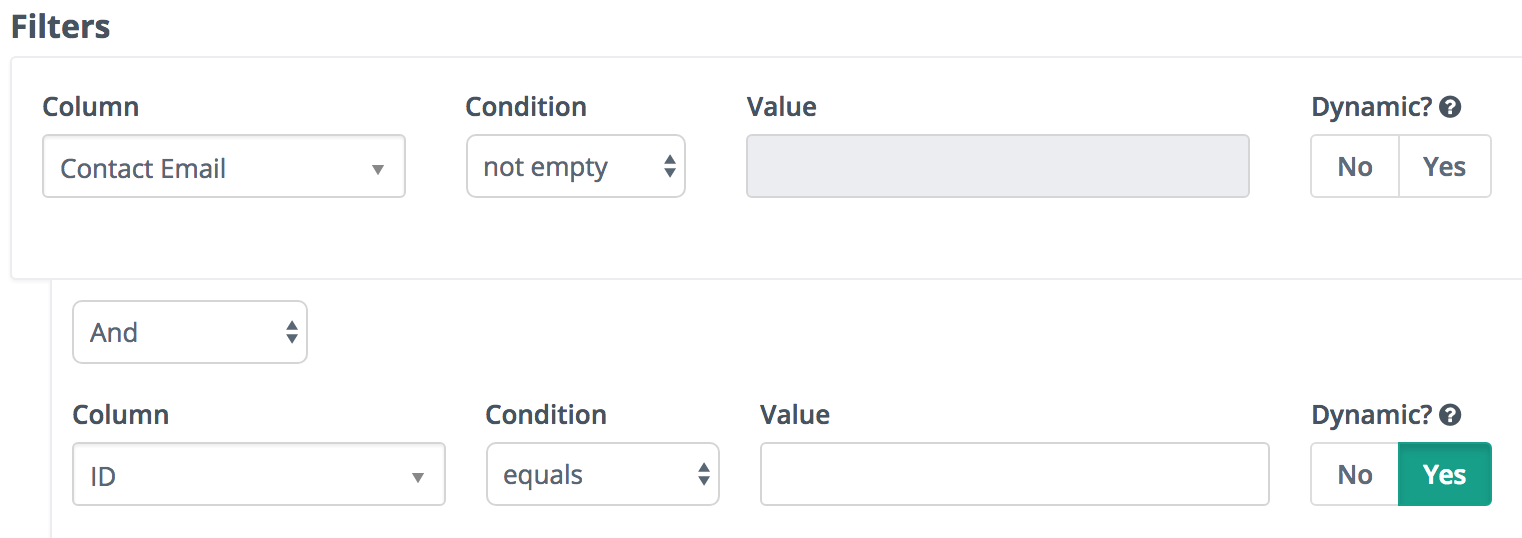
Task: Open the 'not empty' condition dropdown
Action: tap(576, 167)
